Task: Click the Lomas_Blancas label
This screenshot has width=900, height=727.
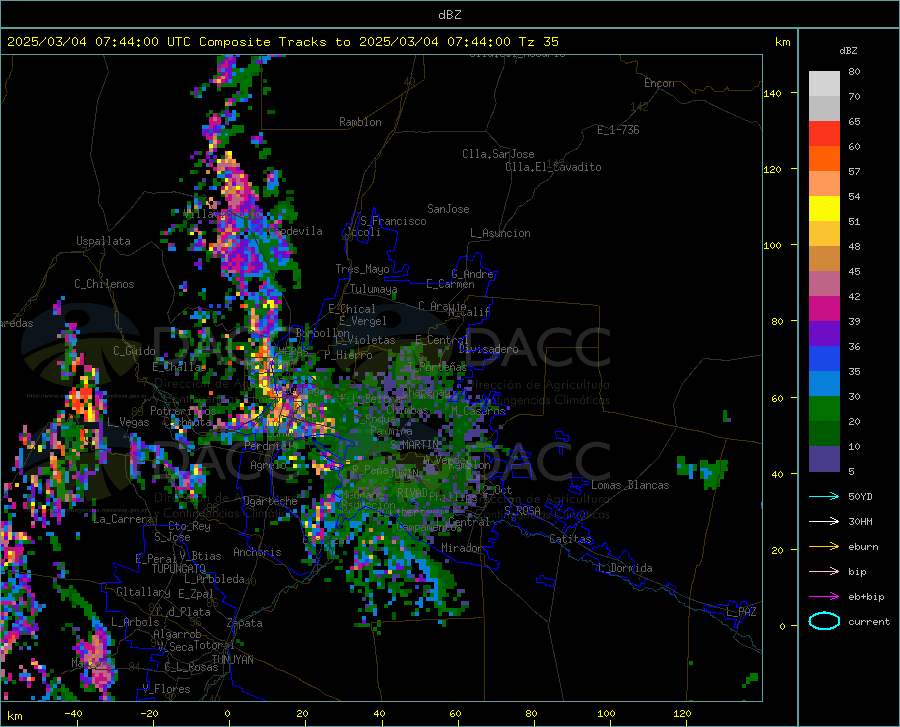Action: (630, 485)
